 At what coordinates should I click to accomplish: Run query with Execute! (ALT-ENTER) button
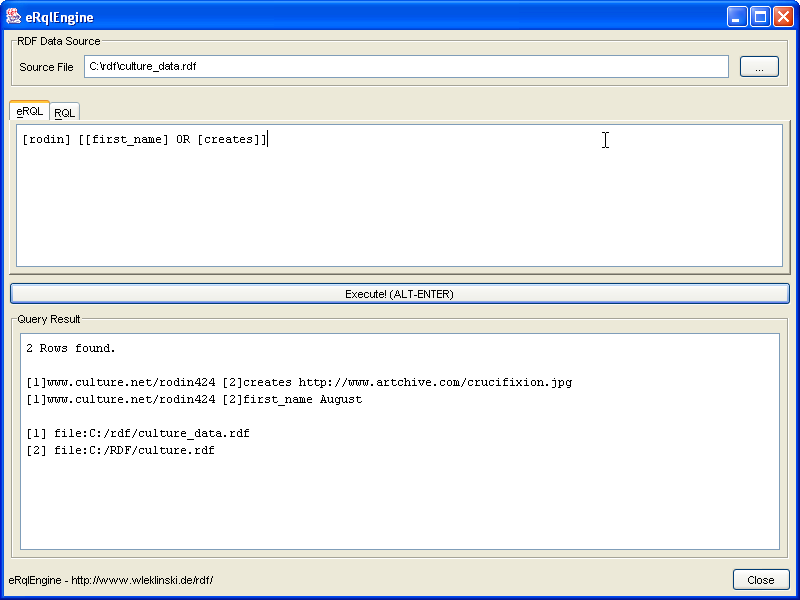399,294
